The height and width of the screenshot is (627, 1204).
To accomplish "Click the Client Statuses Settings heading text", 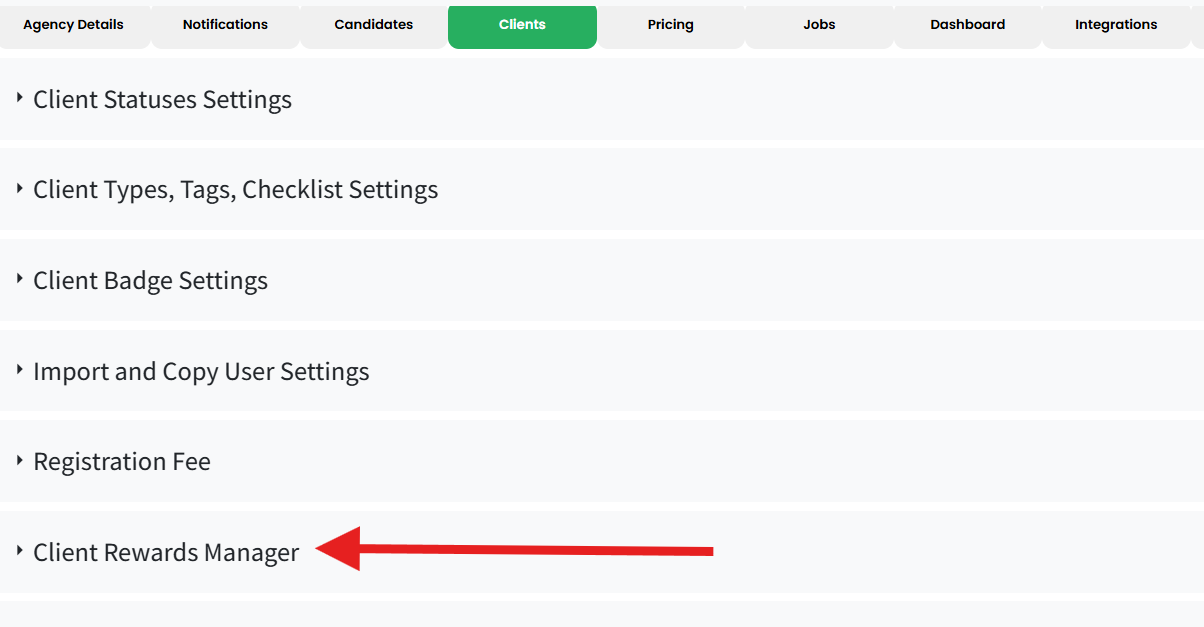I will click(162, 100).
